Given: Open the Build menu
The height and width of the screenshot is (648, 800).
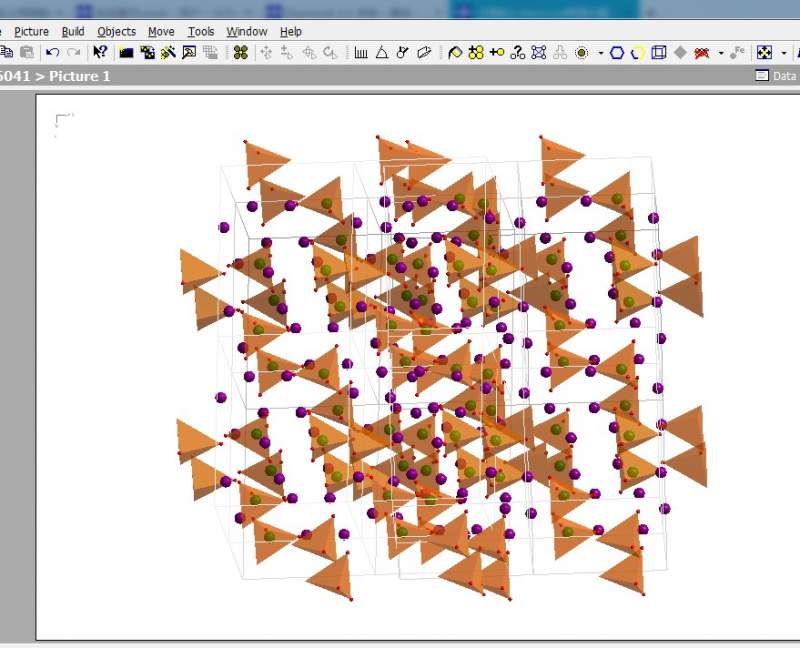Looking at the screenshot, I should [x=73, y=32].
